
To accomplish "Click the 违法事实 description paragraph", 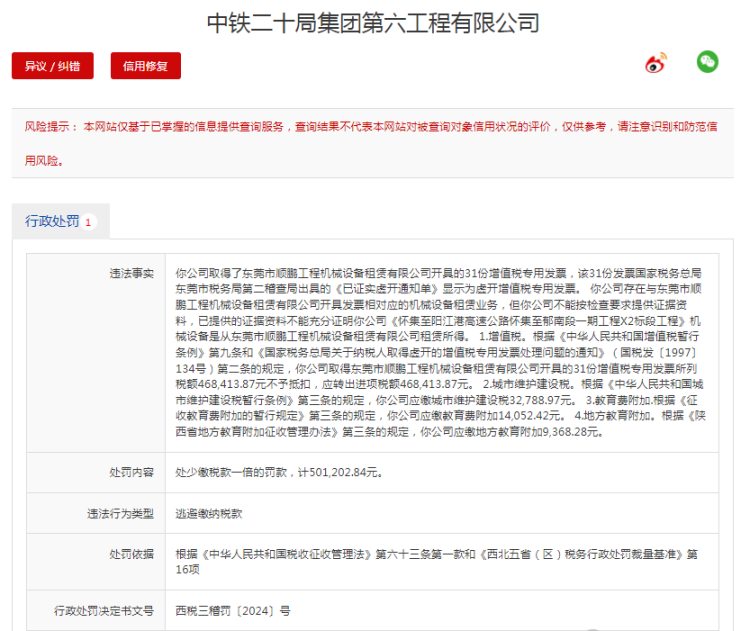I will coord(440,353).
